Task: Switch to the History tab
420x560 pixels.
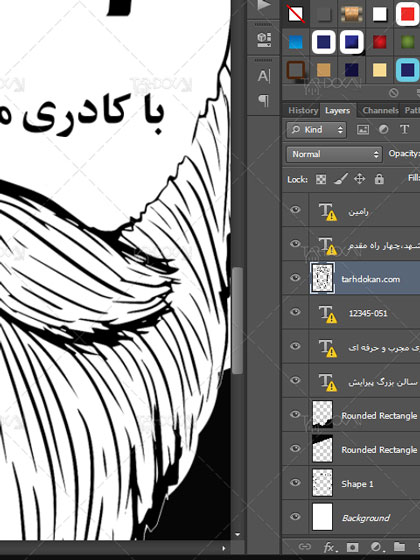Action: point(303,110)
